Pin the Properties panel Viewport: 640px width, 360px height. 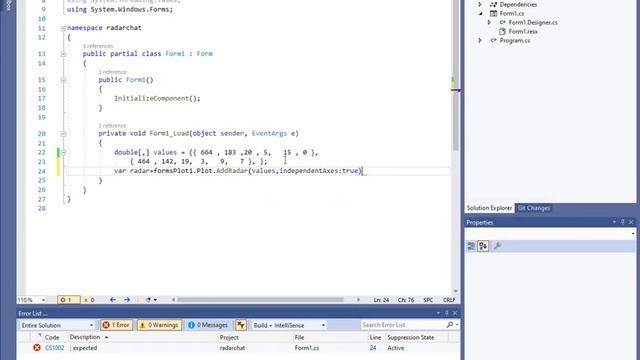coord(622,222)
